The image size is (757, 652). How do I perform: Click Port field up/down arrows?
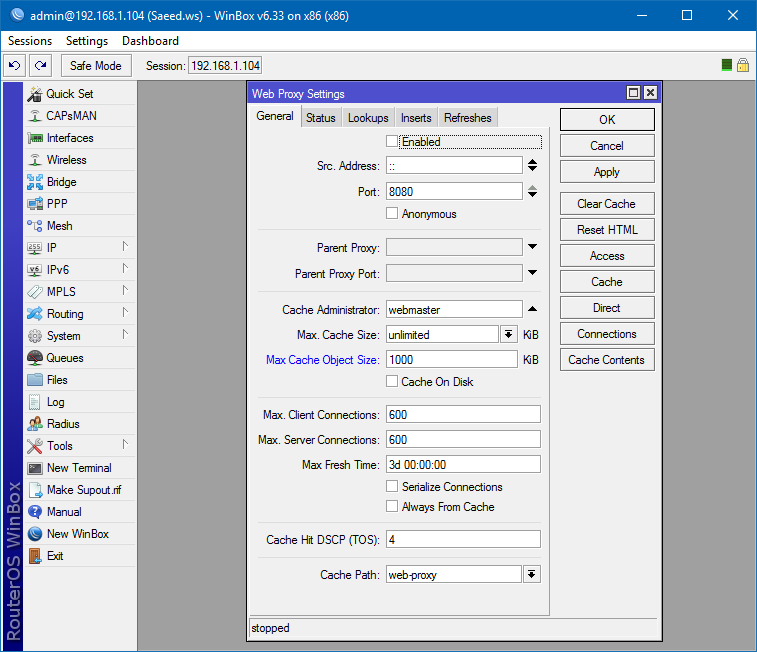pos(533,192)
